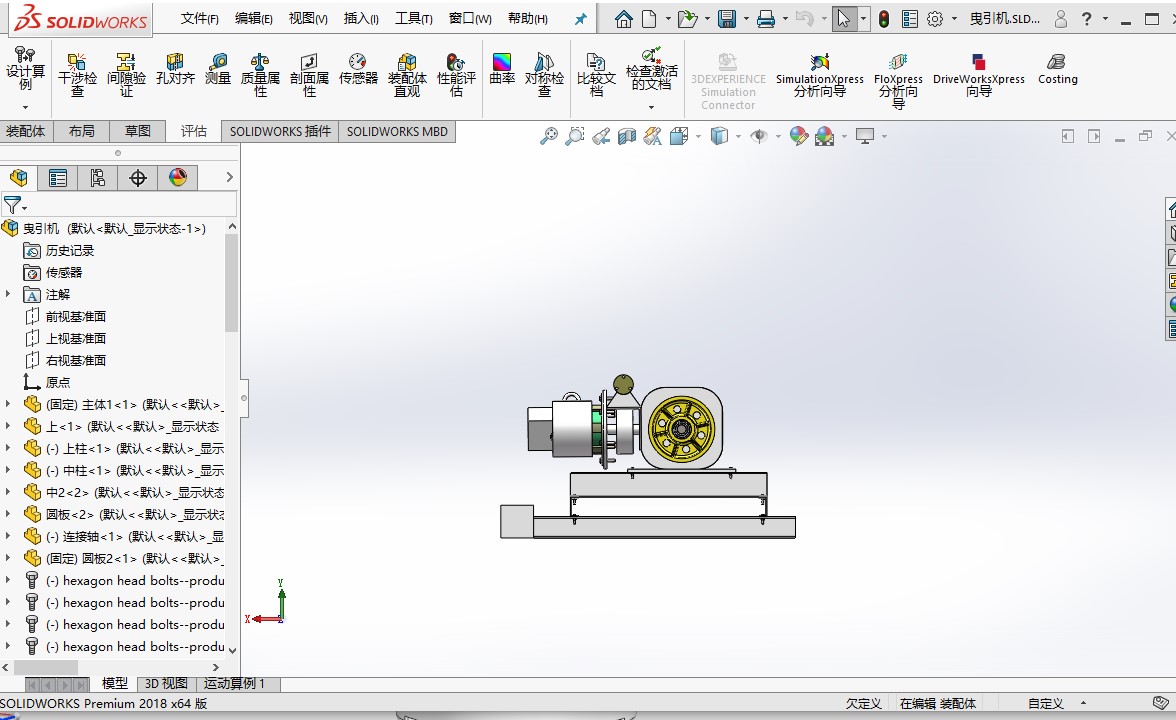Viewport: 1176px width, 720px height.
Task: Switch to the 3D 视图 bottom tab
Action: (166, 683)
